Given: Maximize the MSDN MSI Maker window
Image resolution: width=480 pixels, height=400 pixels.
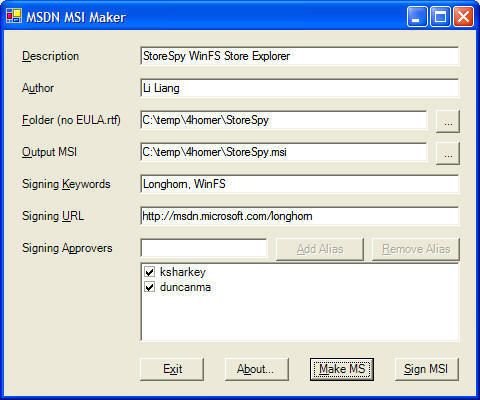Looking at the screenshot, I should click(440, 16).
